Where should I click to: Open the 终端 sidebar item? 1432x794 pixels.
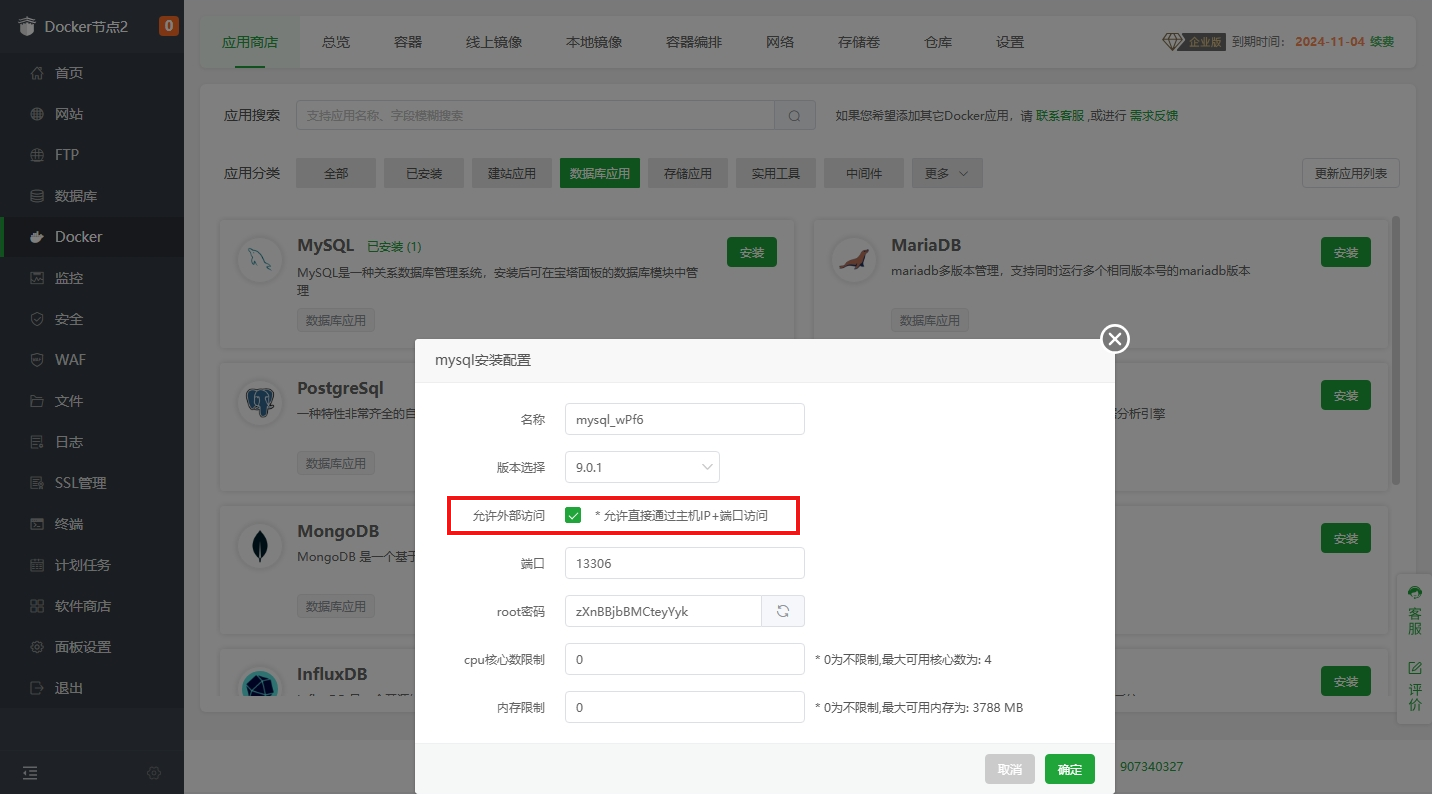(x=92, y=524)
